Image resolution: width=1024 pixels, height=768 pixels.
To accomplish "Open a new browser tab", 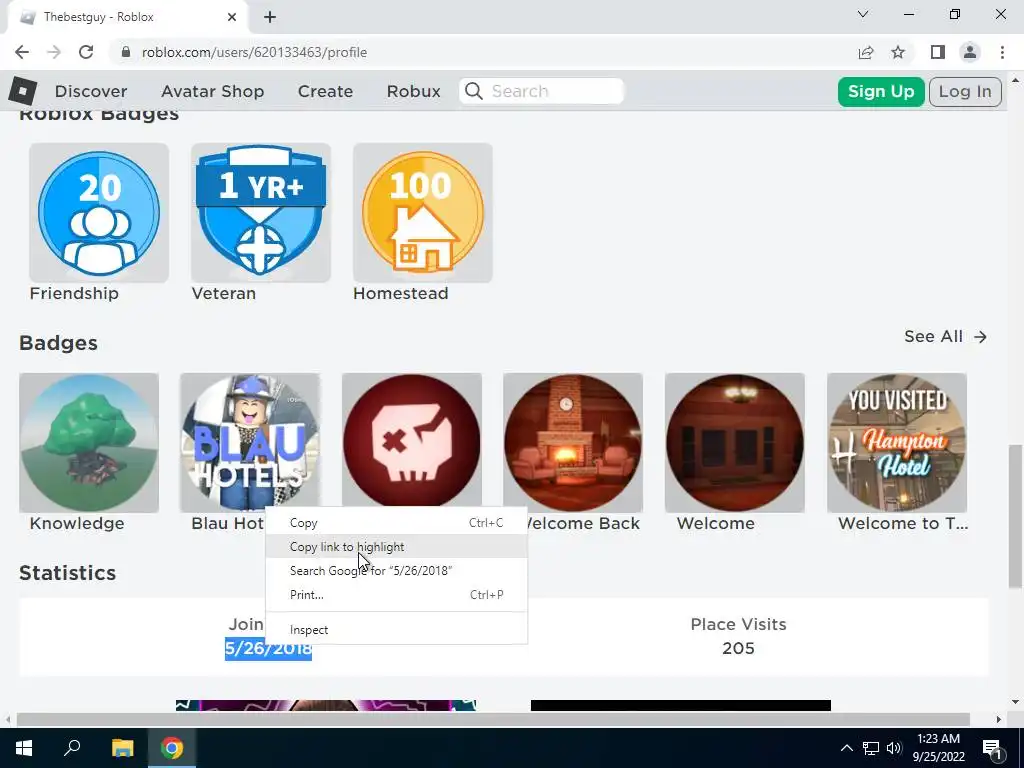I will click(270, 18).
